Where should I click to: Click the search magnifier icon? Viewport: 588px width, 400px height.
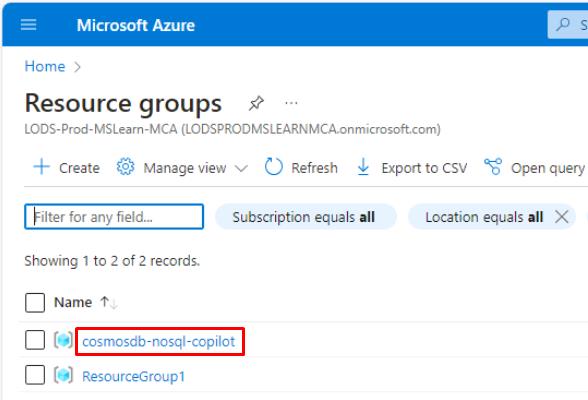(562, 25)
